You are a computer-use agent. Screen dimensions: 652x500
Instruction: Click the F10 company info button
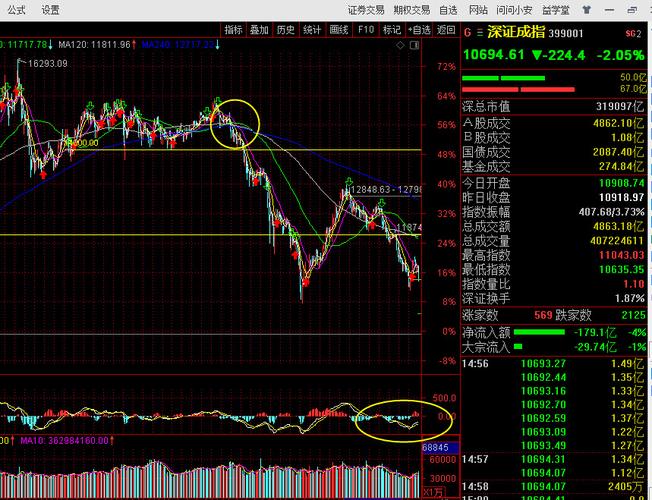tap(365, 30)
